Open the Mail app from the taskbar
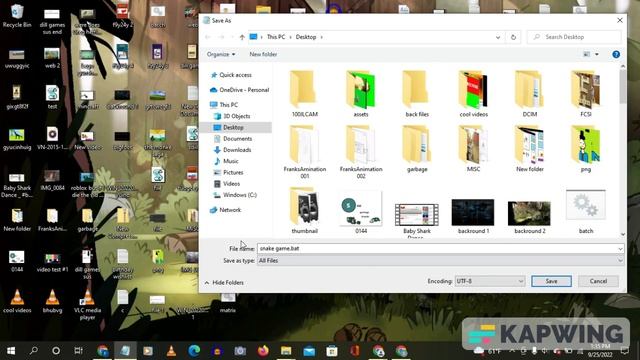 coord(309,351)
